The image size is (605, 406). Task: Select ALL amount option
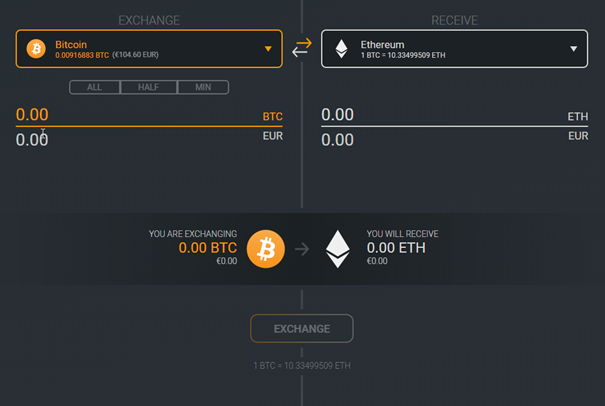pos(95,87)
